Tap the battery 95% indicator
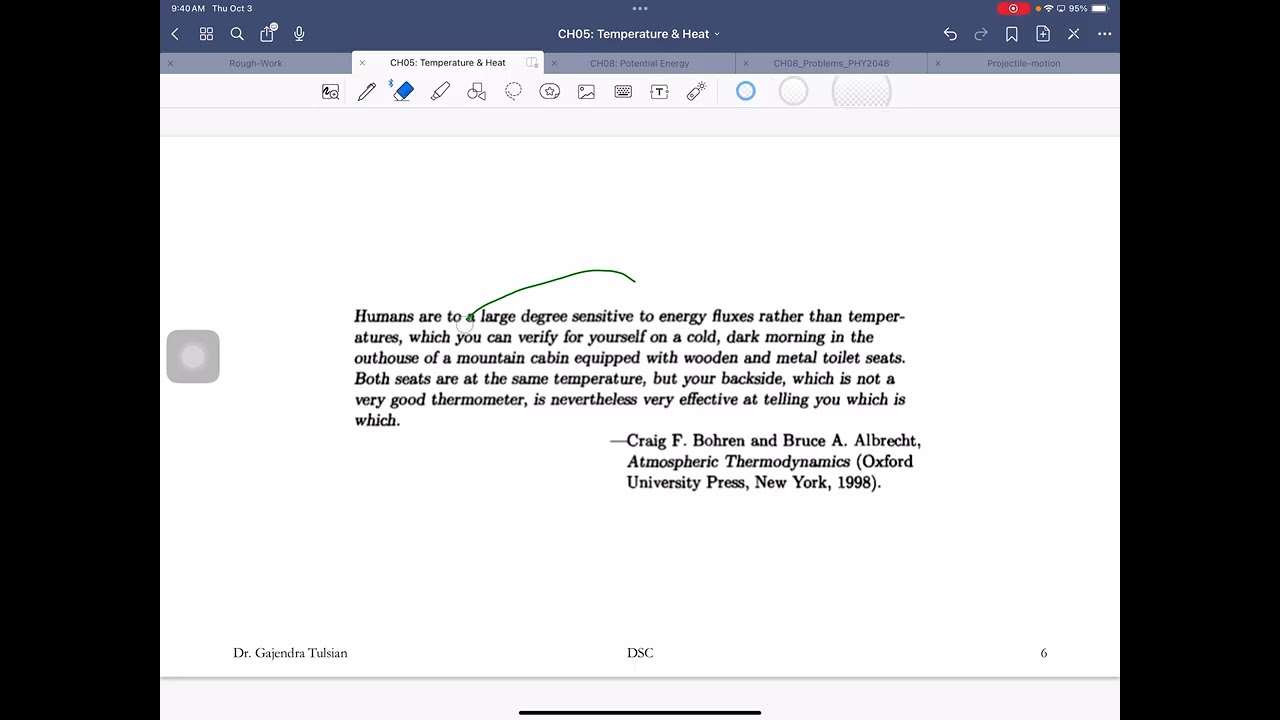 click(x=1088, y=8)
